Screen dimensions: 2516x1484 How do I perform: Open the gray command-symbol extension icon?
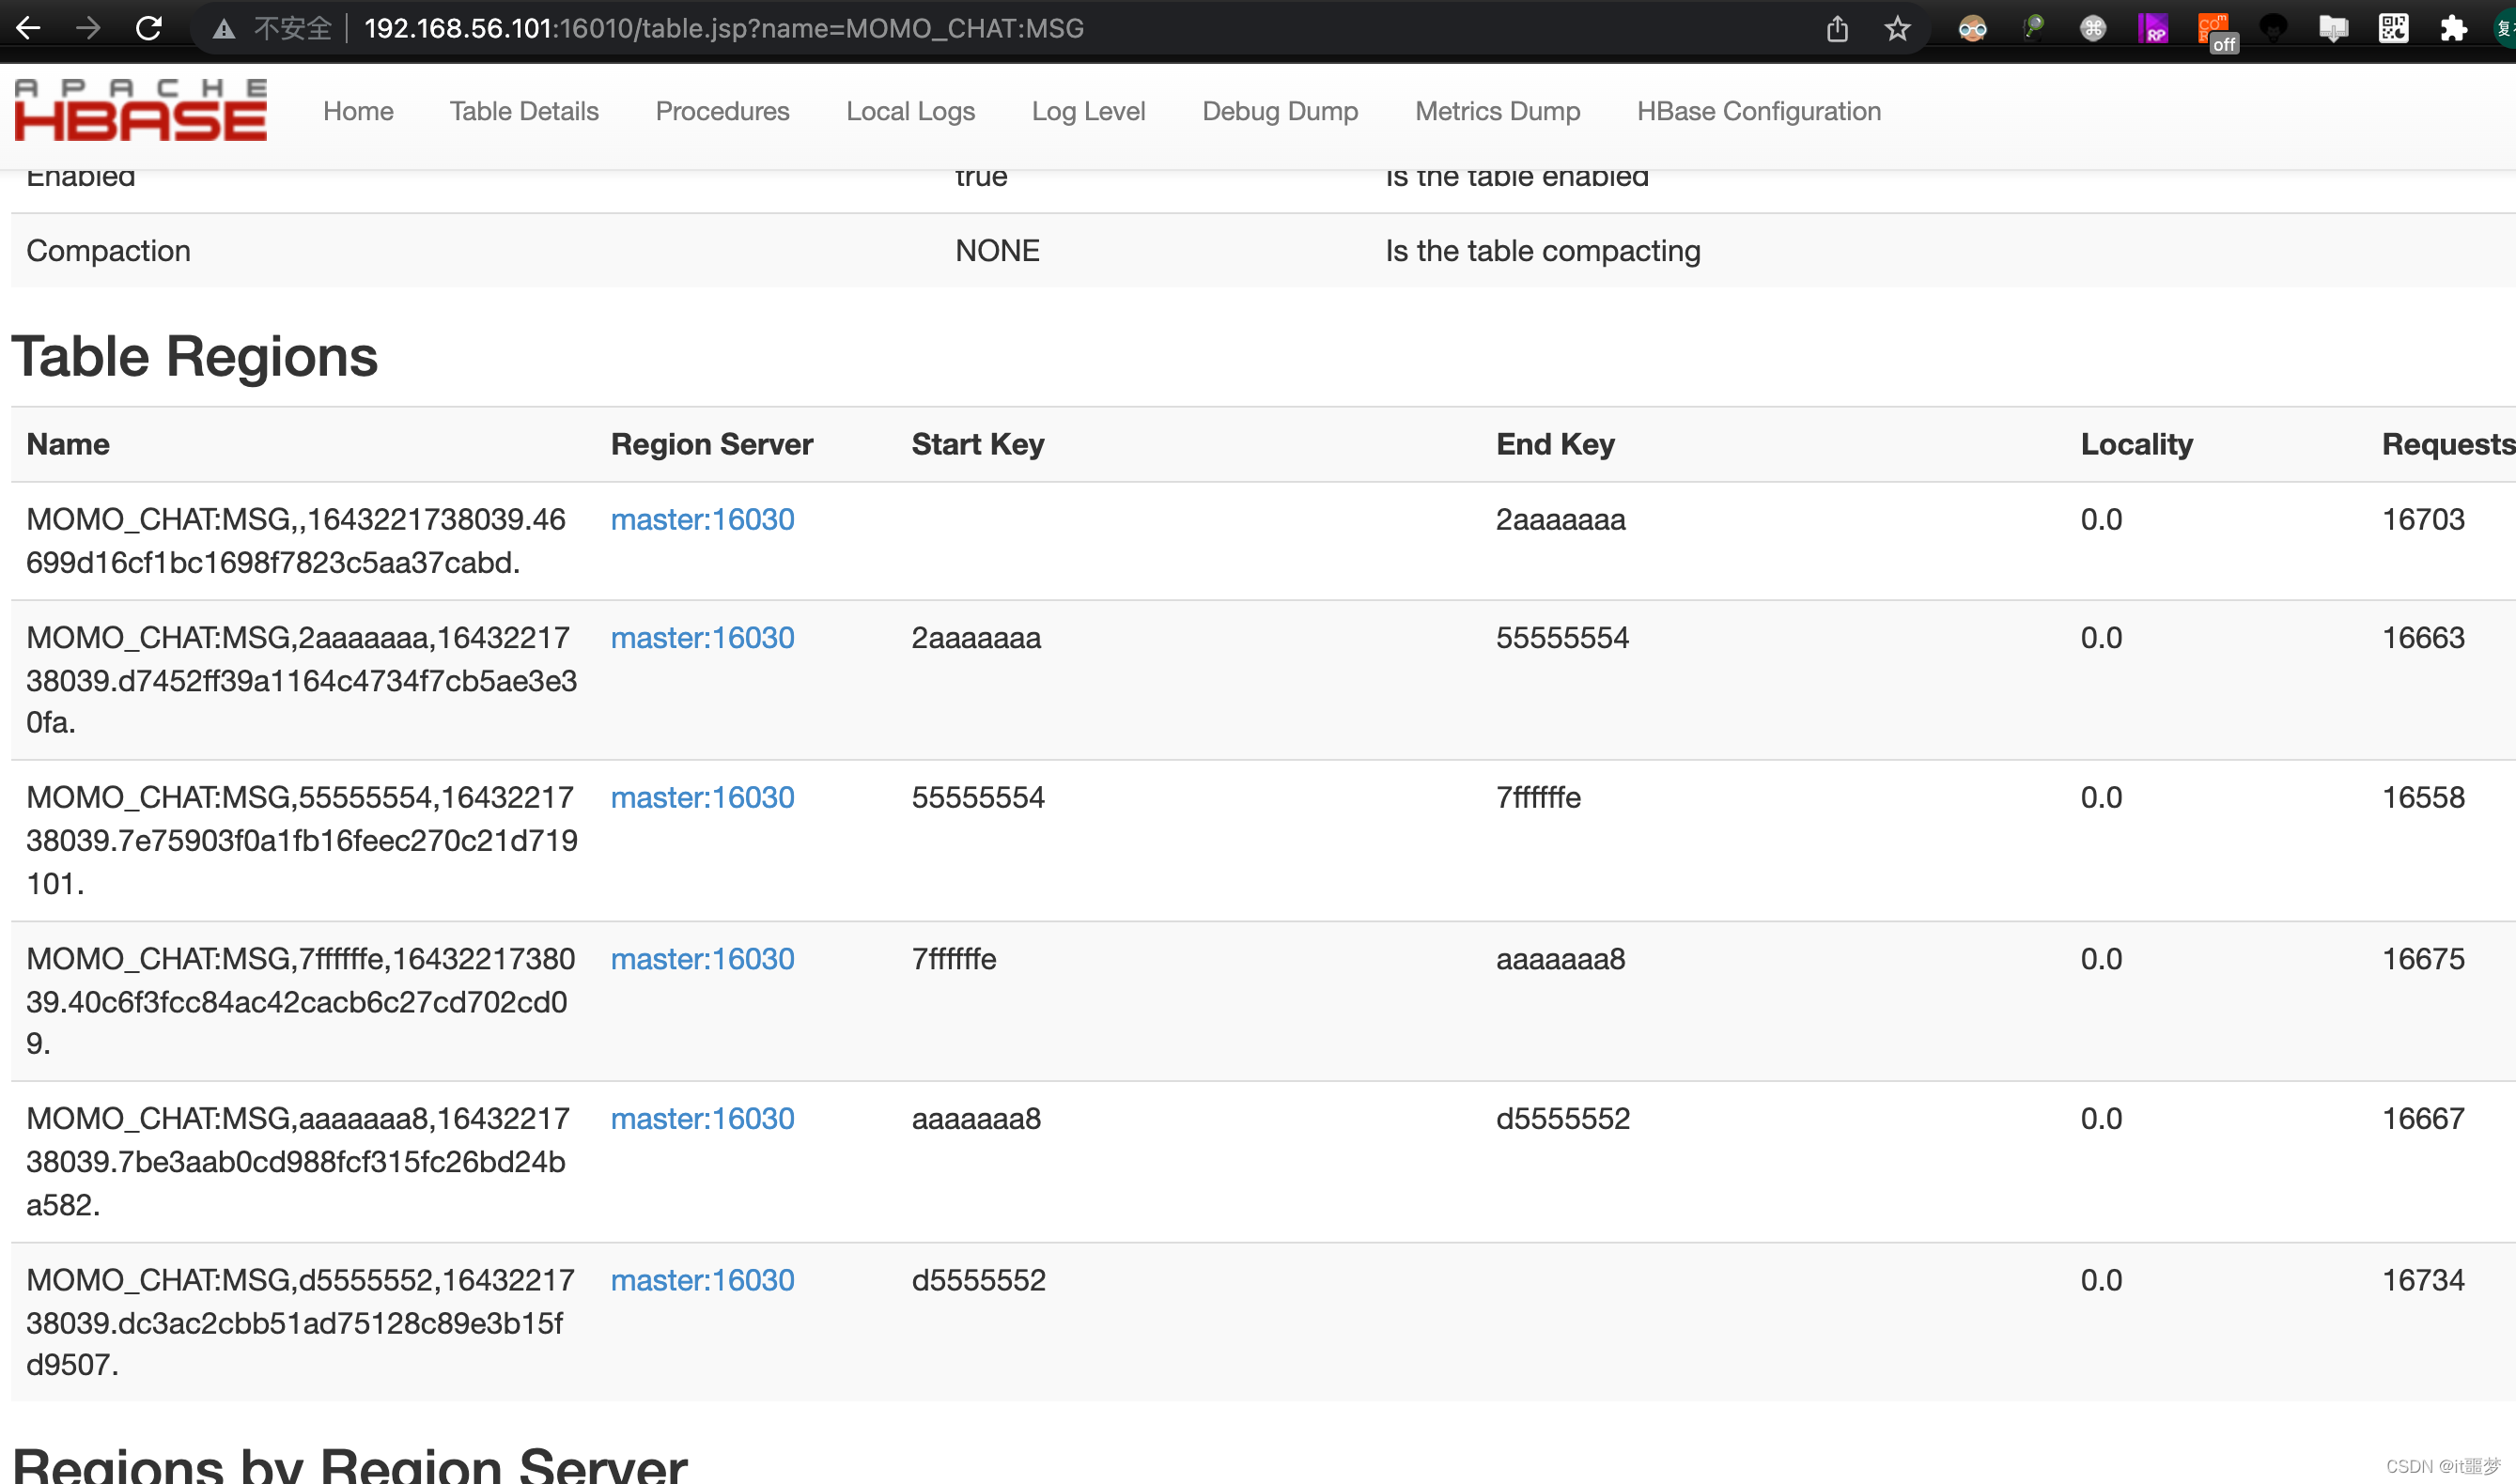point(2092,28)
